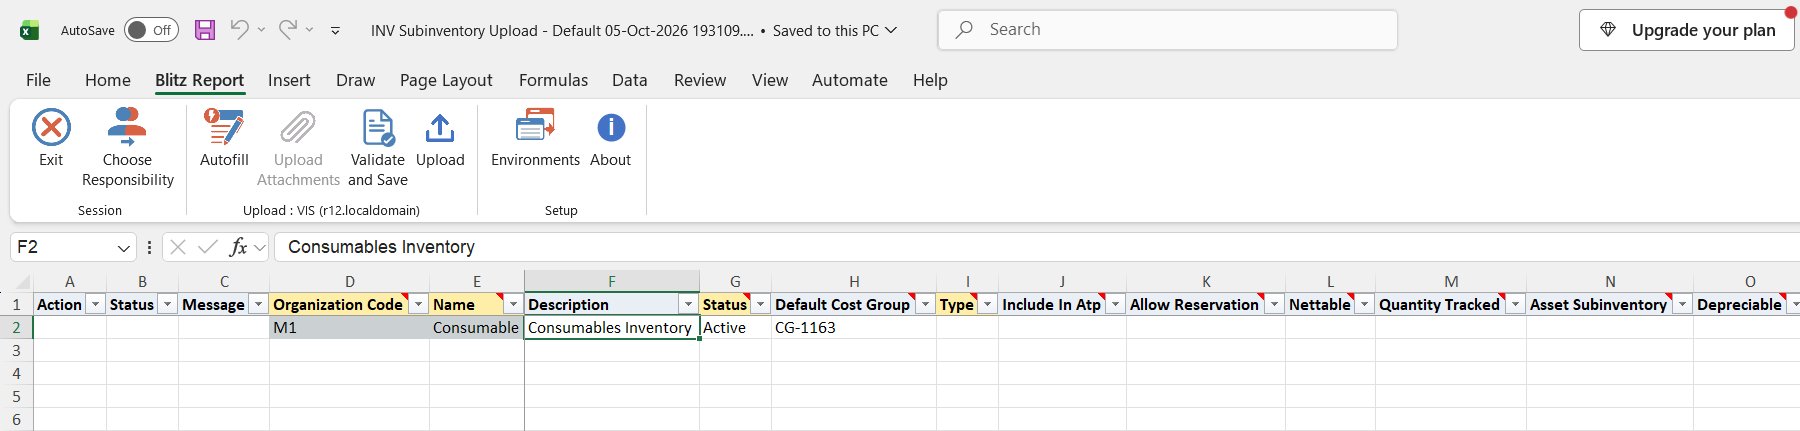1800x431 pixels.
Task: Click the formula bar text Consumables Inventory
Action: [381, 247]
